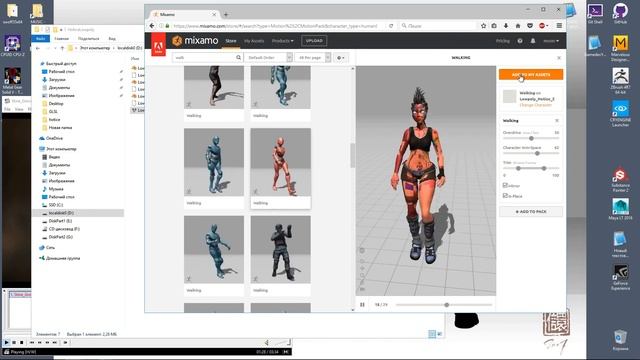Screen dimensions: 640x360
Task: Select the dark soldier Walking animation thumbnail
Action: click(x=280, y=249)
